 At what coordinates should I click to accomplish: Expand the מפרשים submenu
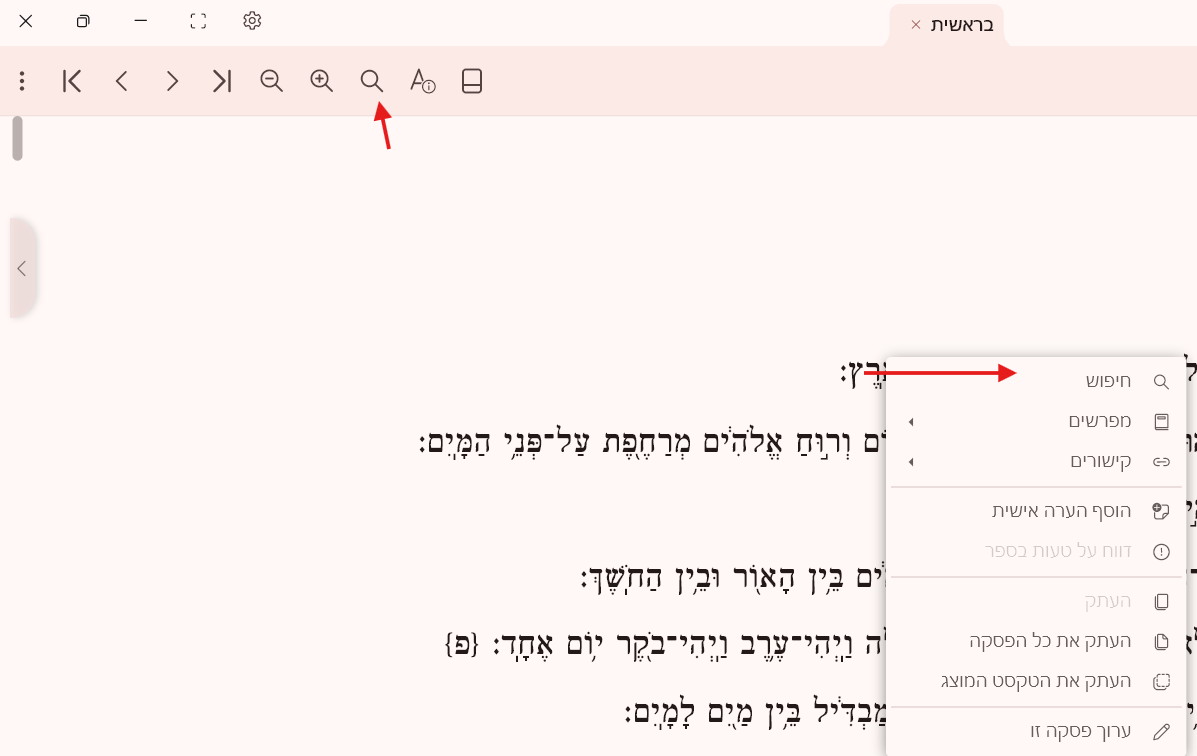1037,421
